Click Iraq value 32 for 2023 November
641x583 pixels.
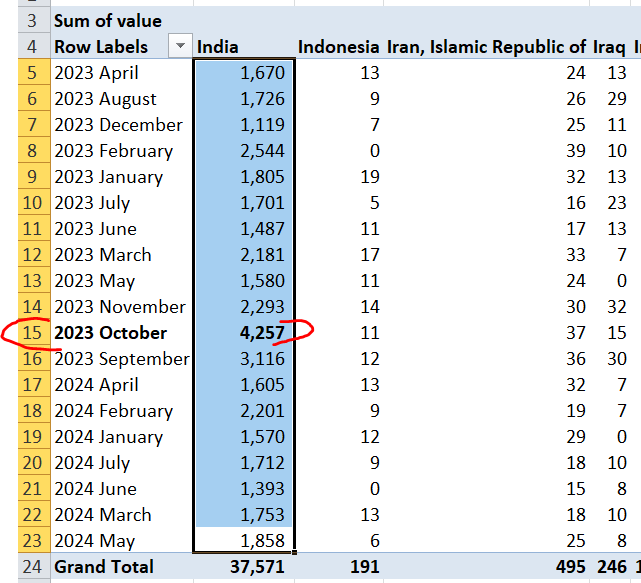617,307
